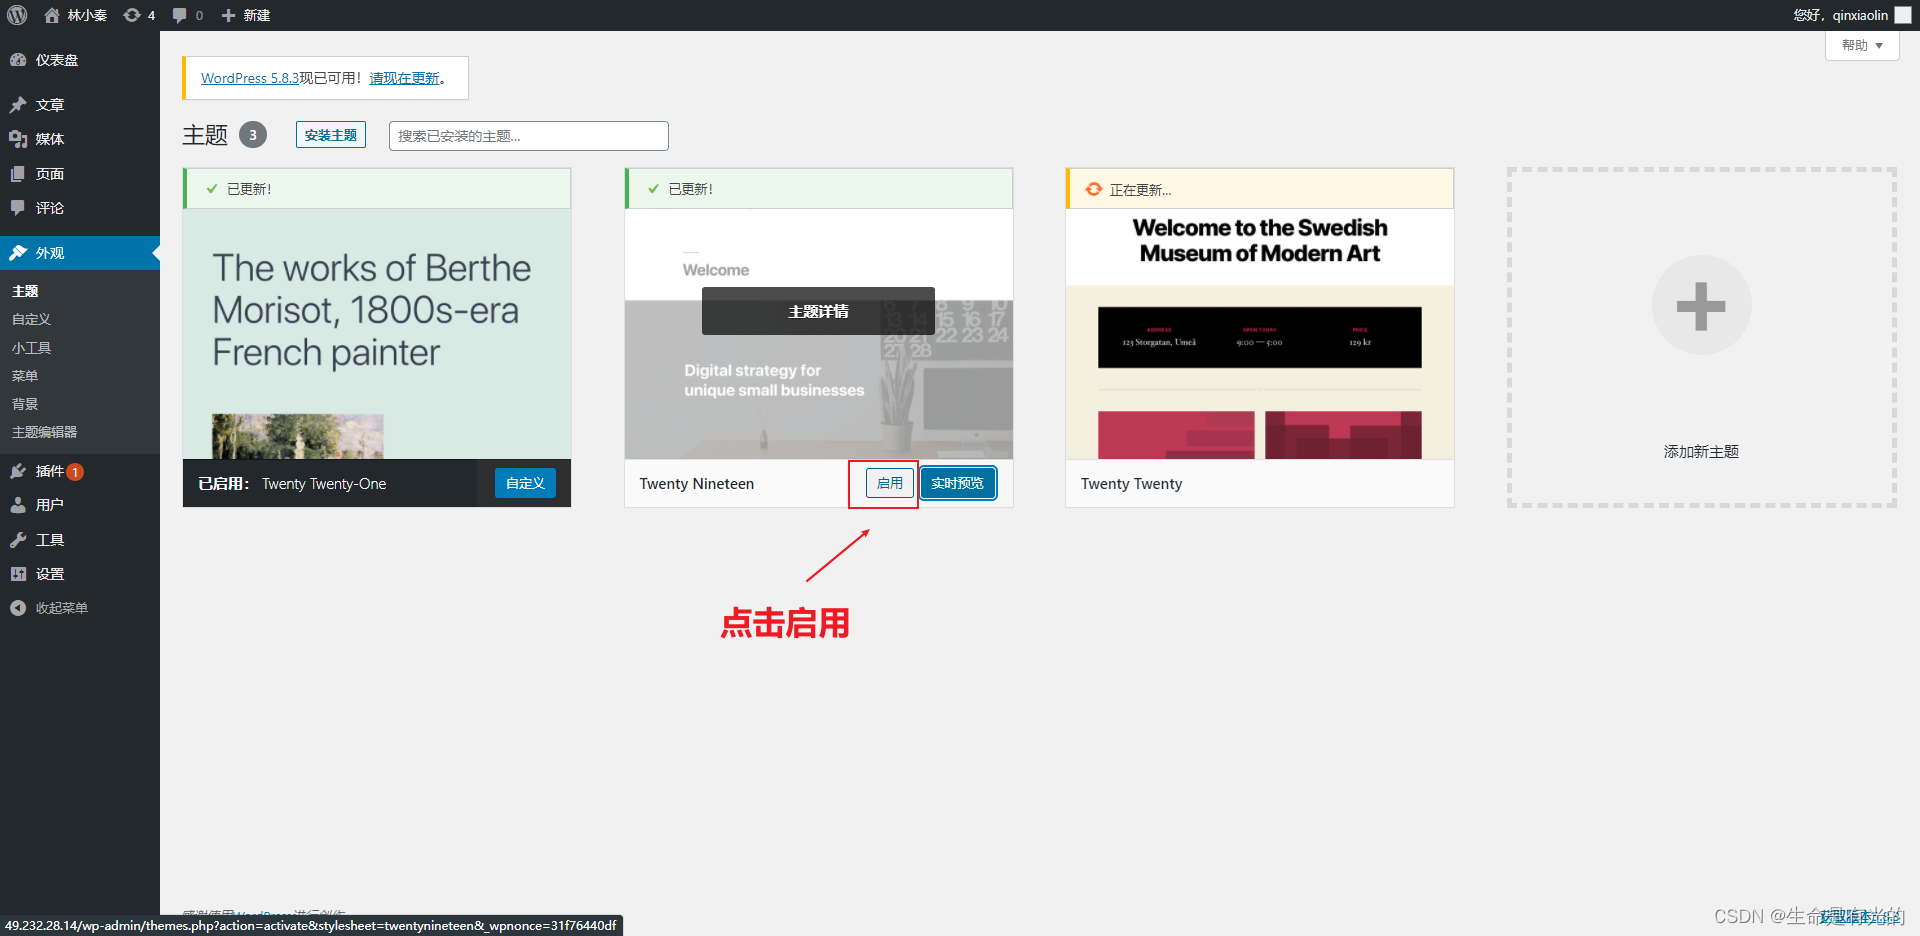Open the comments bubble icon in admin bar
This screenshot has height=936, width=1920.
179,15
